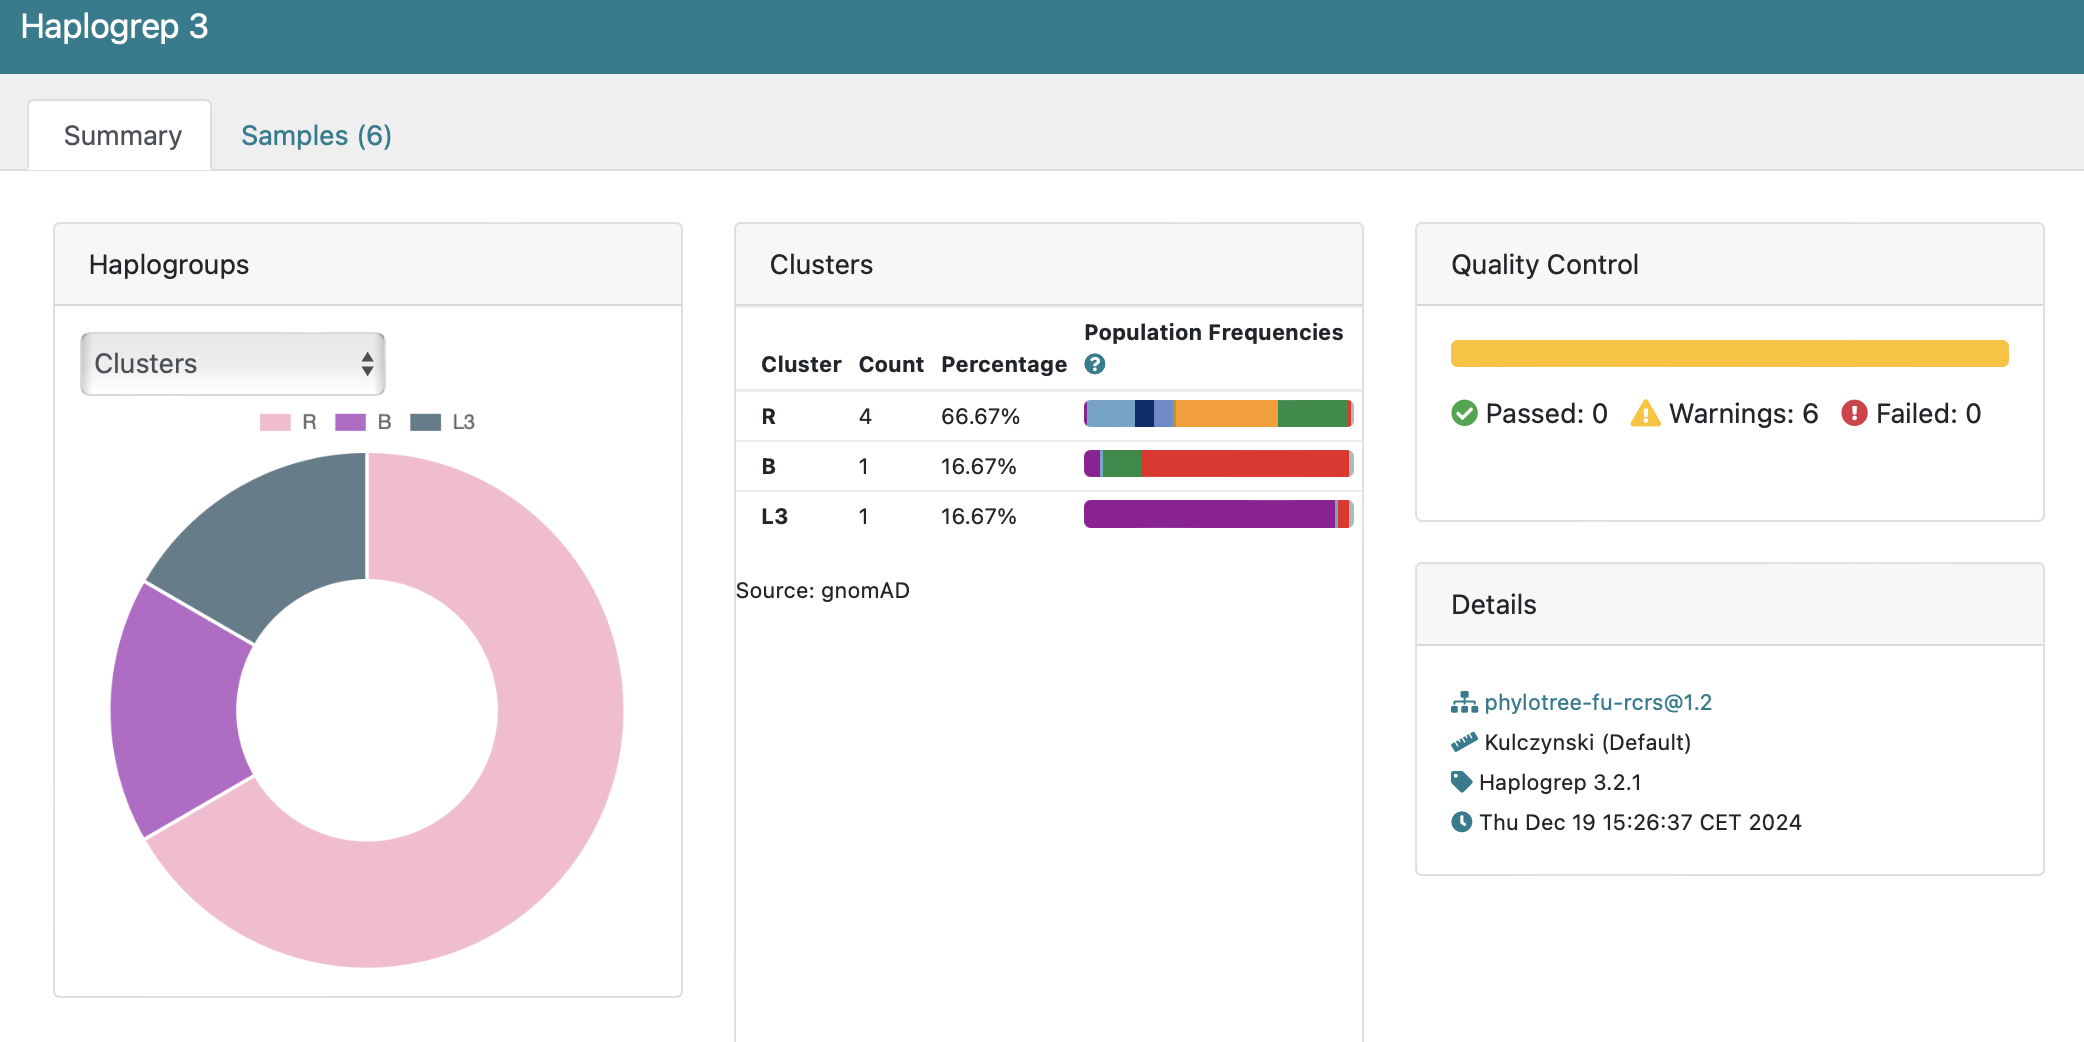This screenshot has width=2084, height=1042.
Task: Click the Population Frequencies help icon
Action: (x=1095, y=364)
